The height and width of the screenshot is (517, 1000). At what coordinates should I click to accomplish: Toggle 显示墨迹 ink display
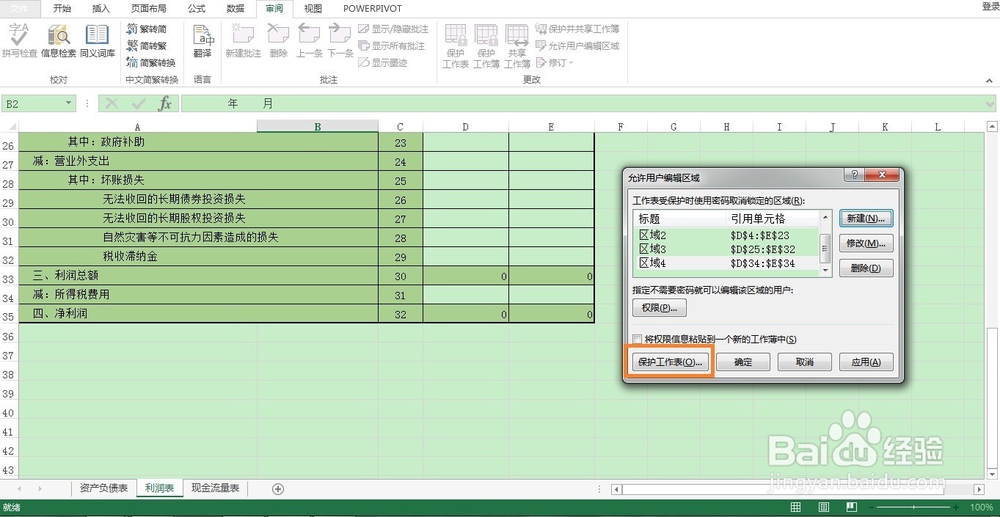[x=383, y=62]
